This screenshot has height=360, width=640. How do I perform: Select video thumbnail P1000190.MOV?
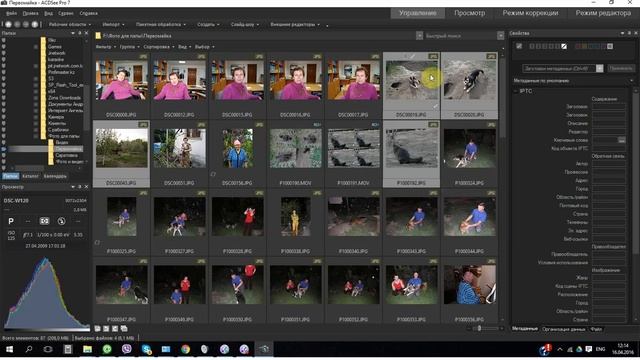(x=296, y=154)
